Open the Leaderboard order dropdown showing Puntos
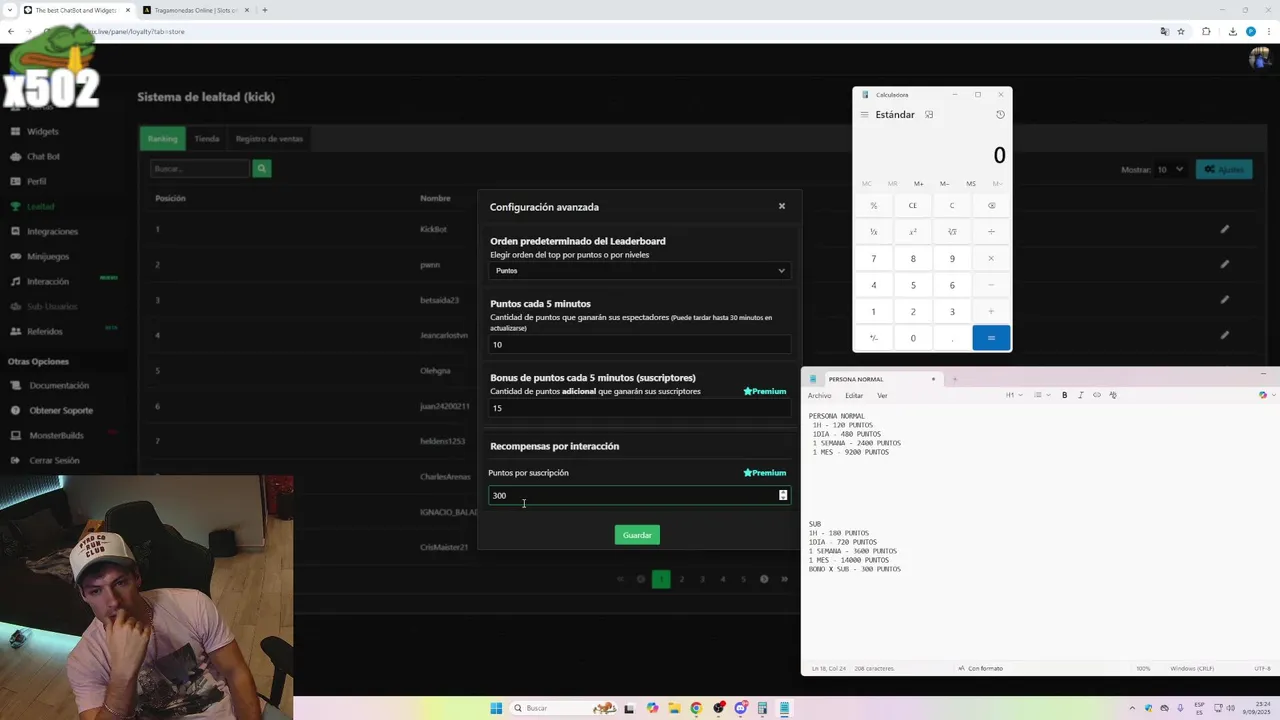 click(639, 271)
